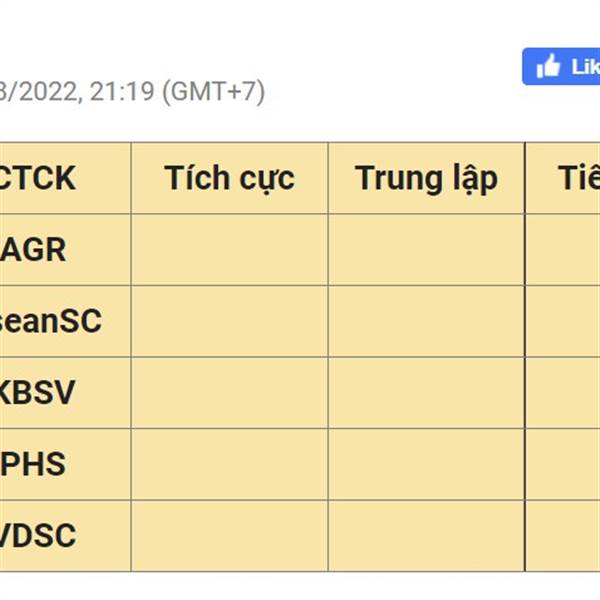Image resolution: width=600 pixels, height=600 pixels.
Task: Click the AseanSC row label
Action: [51, 321]
